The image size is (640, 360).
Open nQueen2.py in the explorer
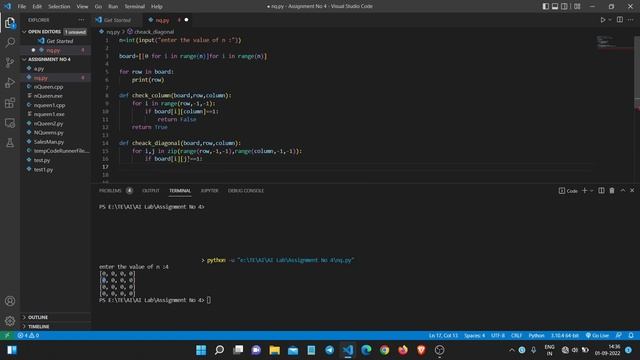48,123
